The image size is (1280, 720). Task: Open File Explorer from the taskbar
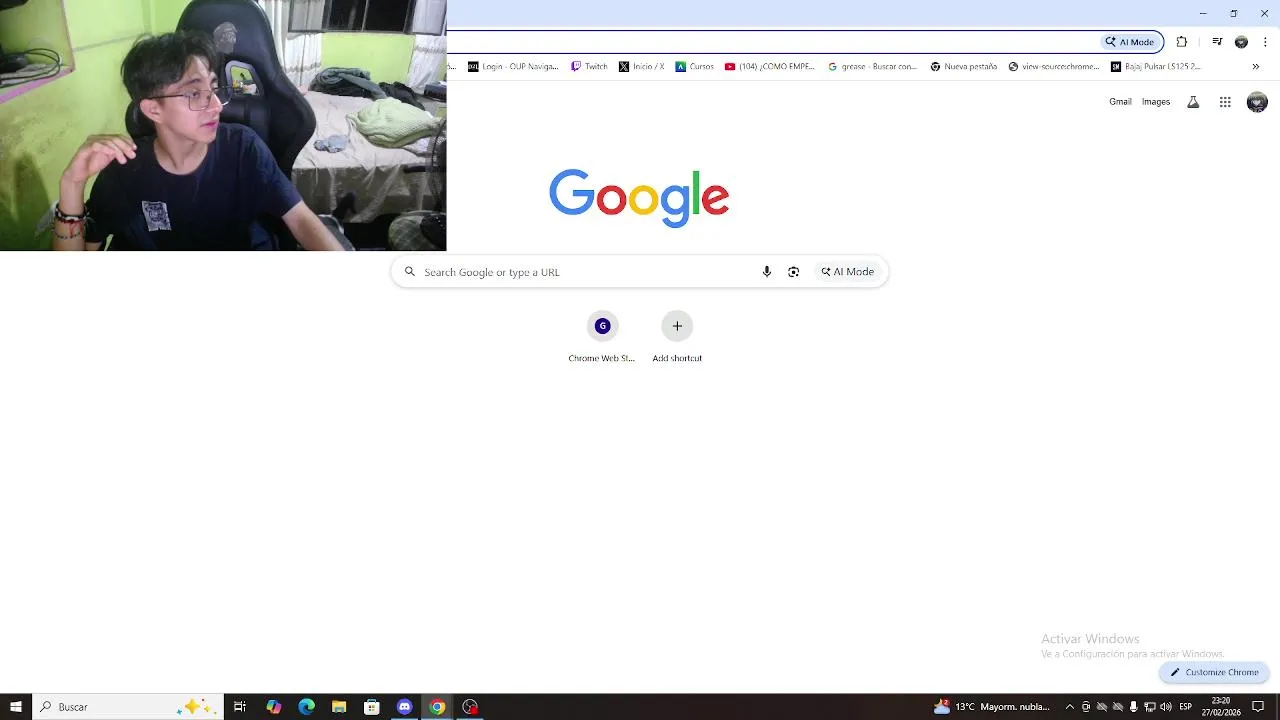tap(339, 707)
